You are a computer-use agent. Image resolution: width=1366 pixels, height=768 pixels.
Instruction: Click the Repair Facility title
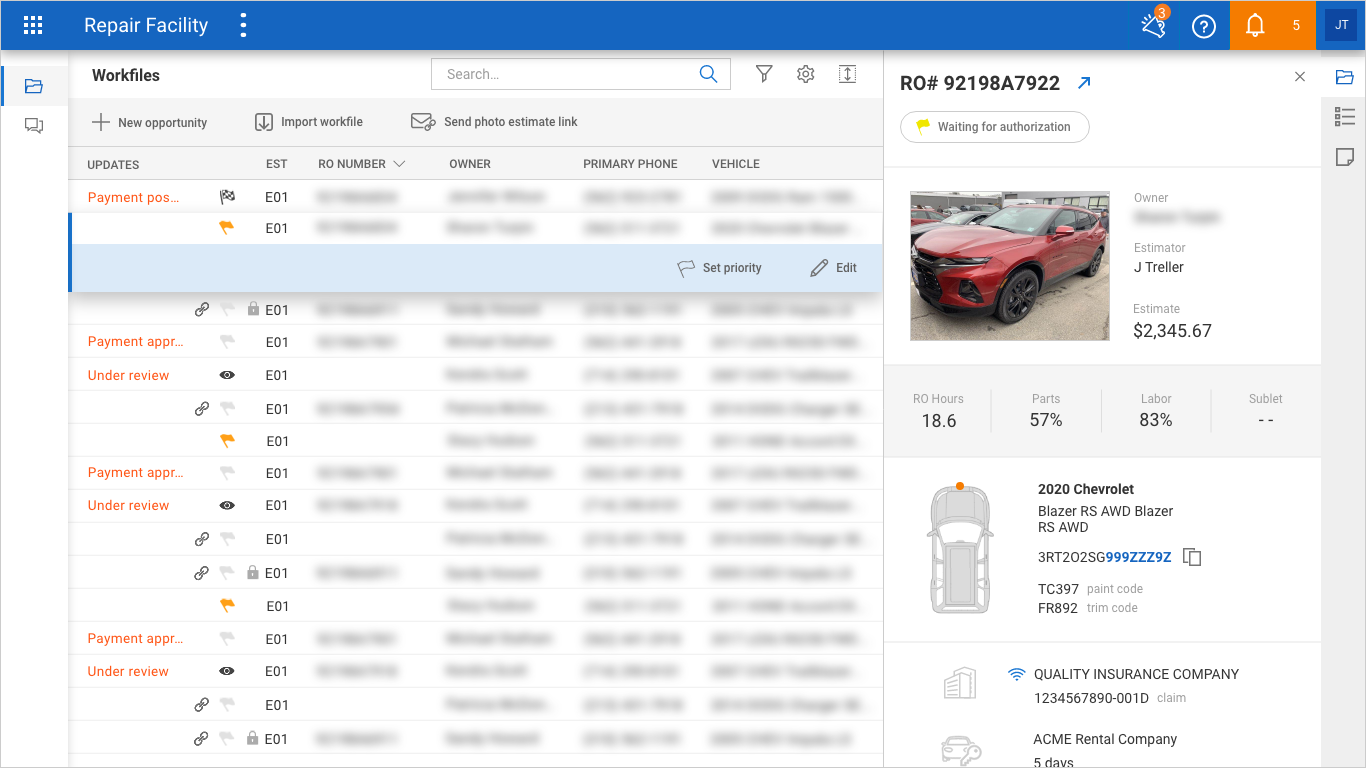(146, 26)
